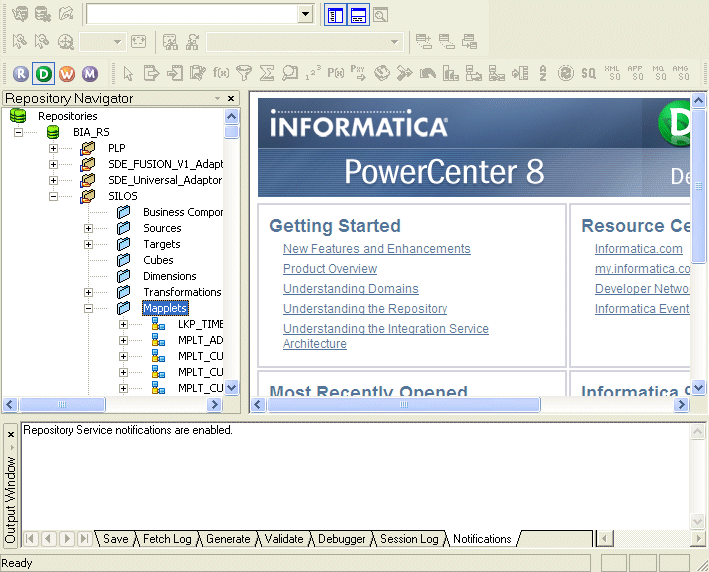Click the BIA_RS repository icon
The width and height of the screenshot is (709, 572).
(53, 132)
